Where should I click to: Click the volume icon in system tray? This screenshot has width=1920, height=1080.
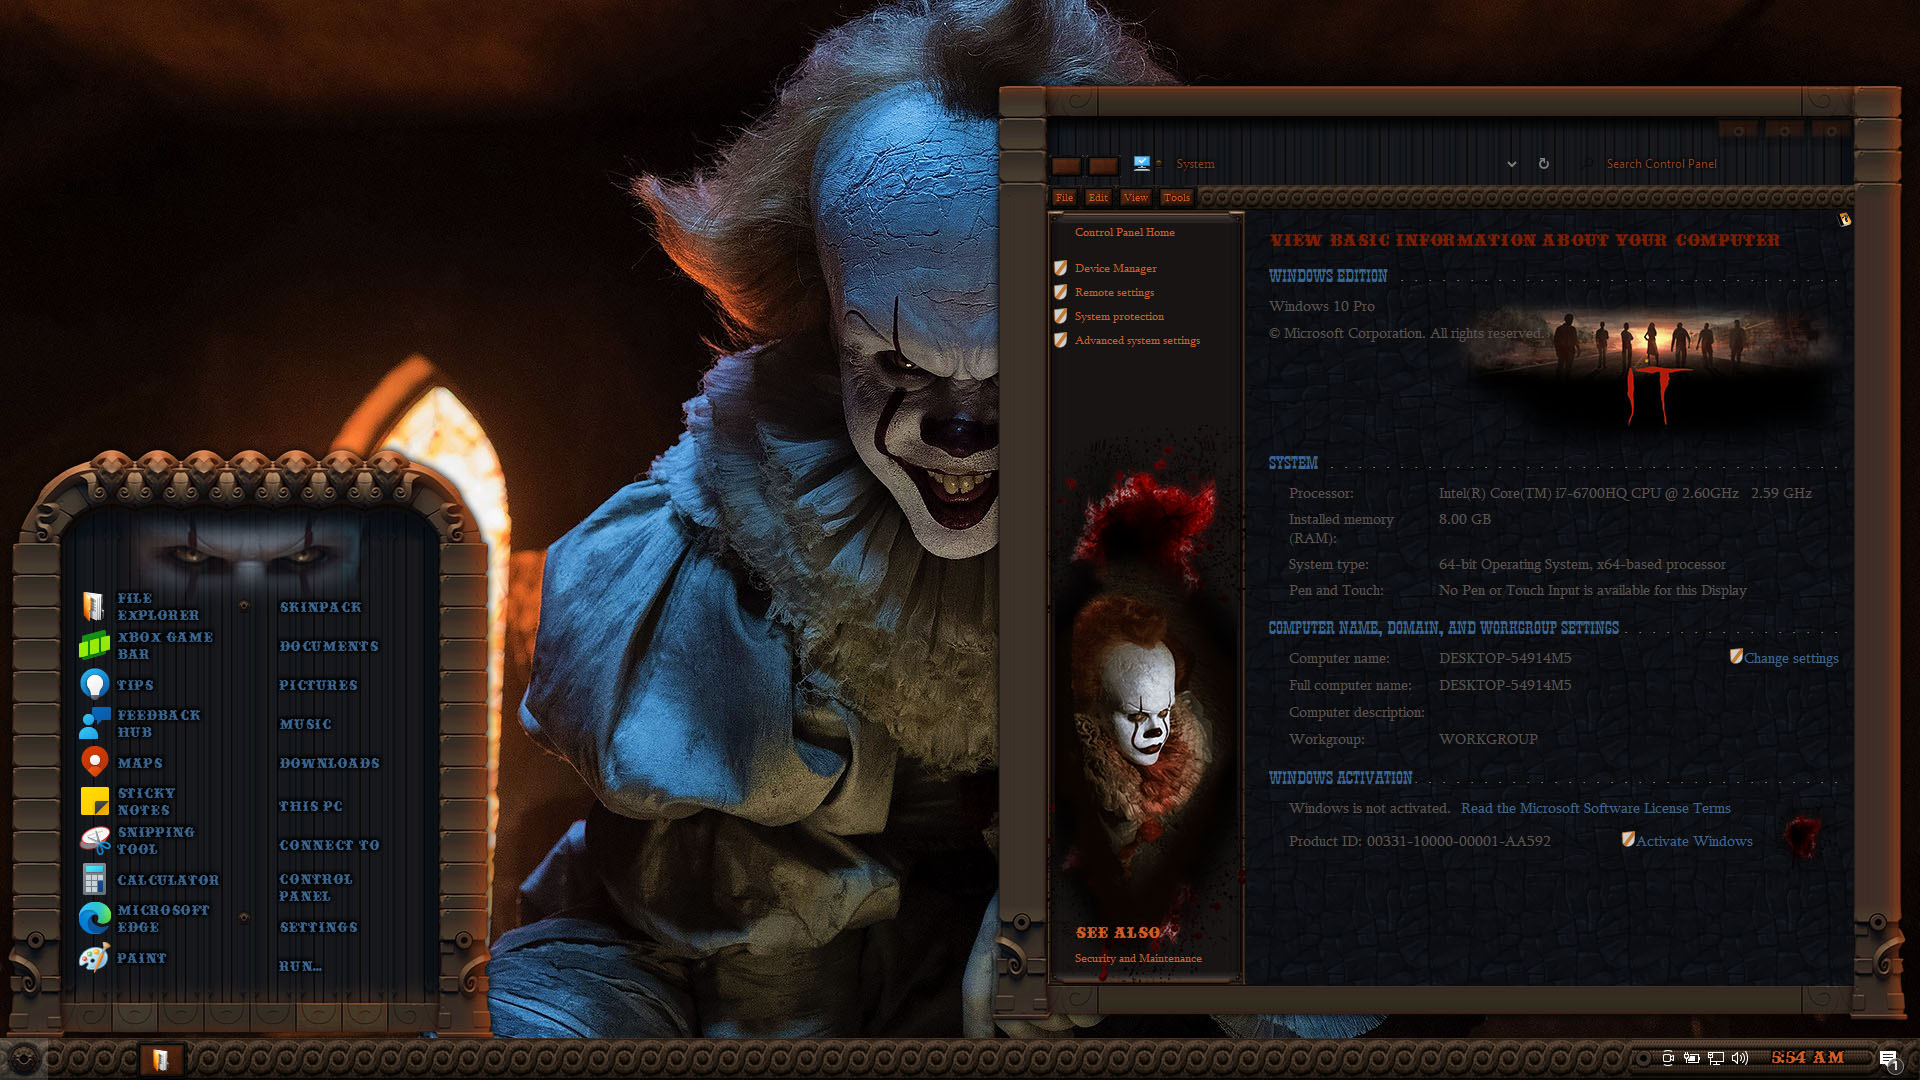1740,1058
